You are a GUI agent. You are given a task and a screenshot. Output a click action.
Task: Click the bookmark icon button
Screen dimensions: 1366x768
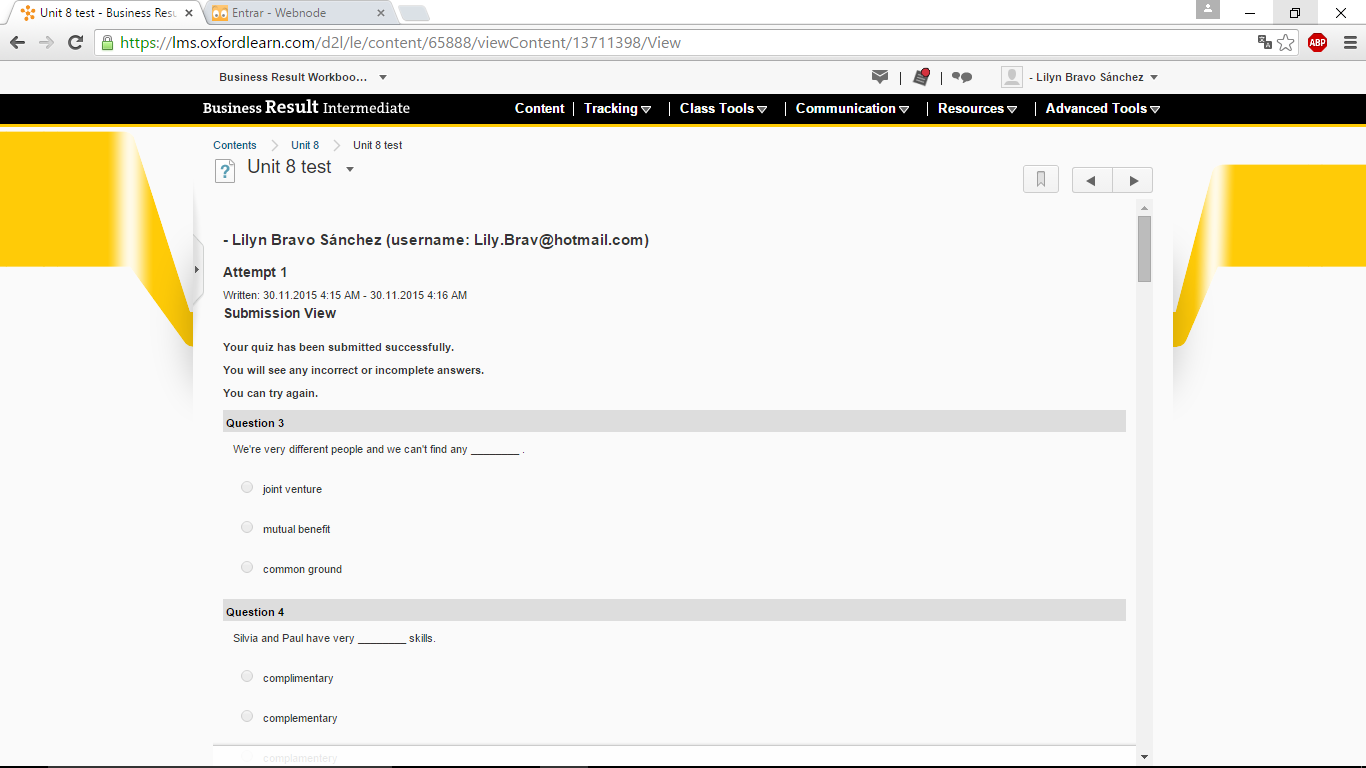click(x=1041, y=180)
